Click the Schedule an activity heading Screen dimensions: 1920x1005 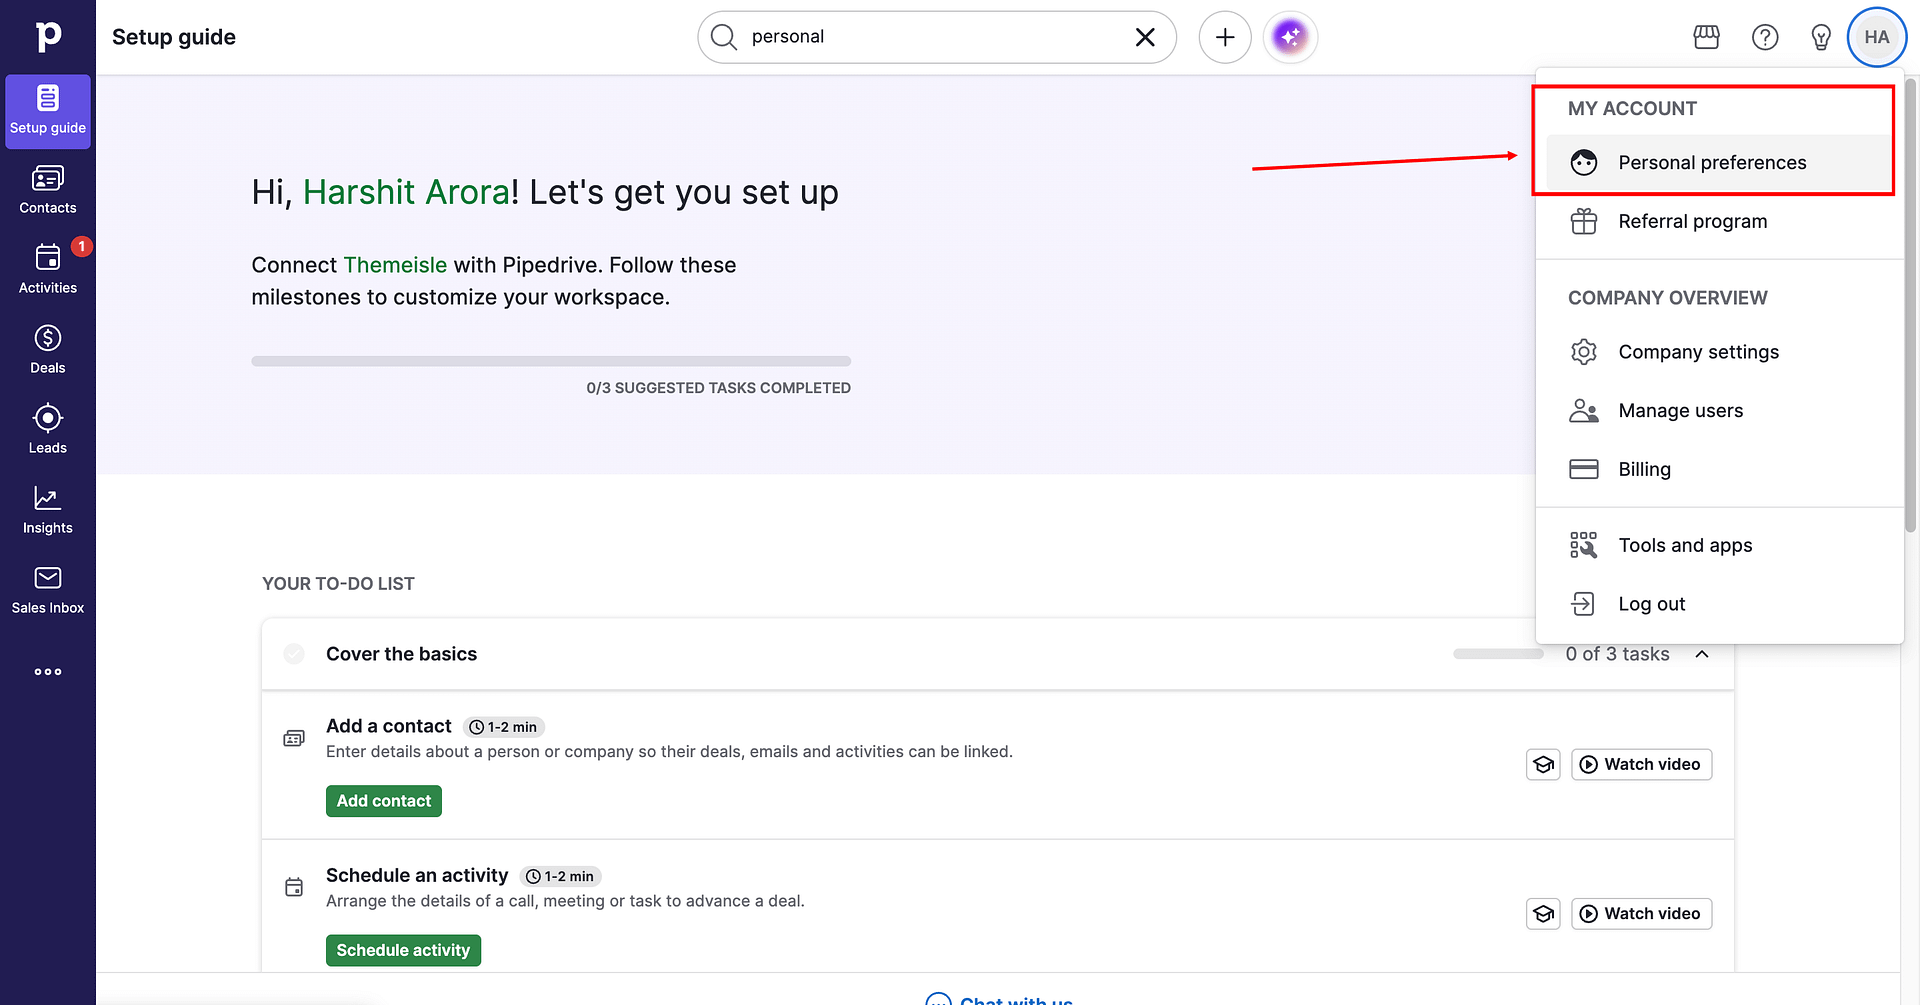tap(417, 875)
